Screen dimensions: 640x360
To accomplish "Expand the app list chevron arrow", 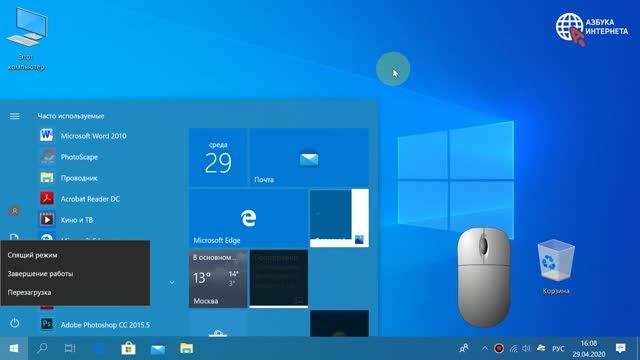I will click(172, 282).
